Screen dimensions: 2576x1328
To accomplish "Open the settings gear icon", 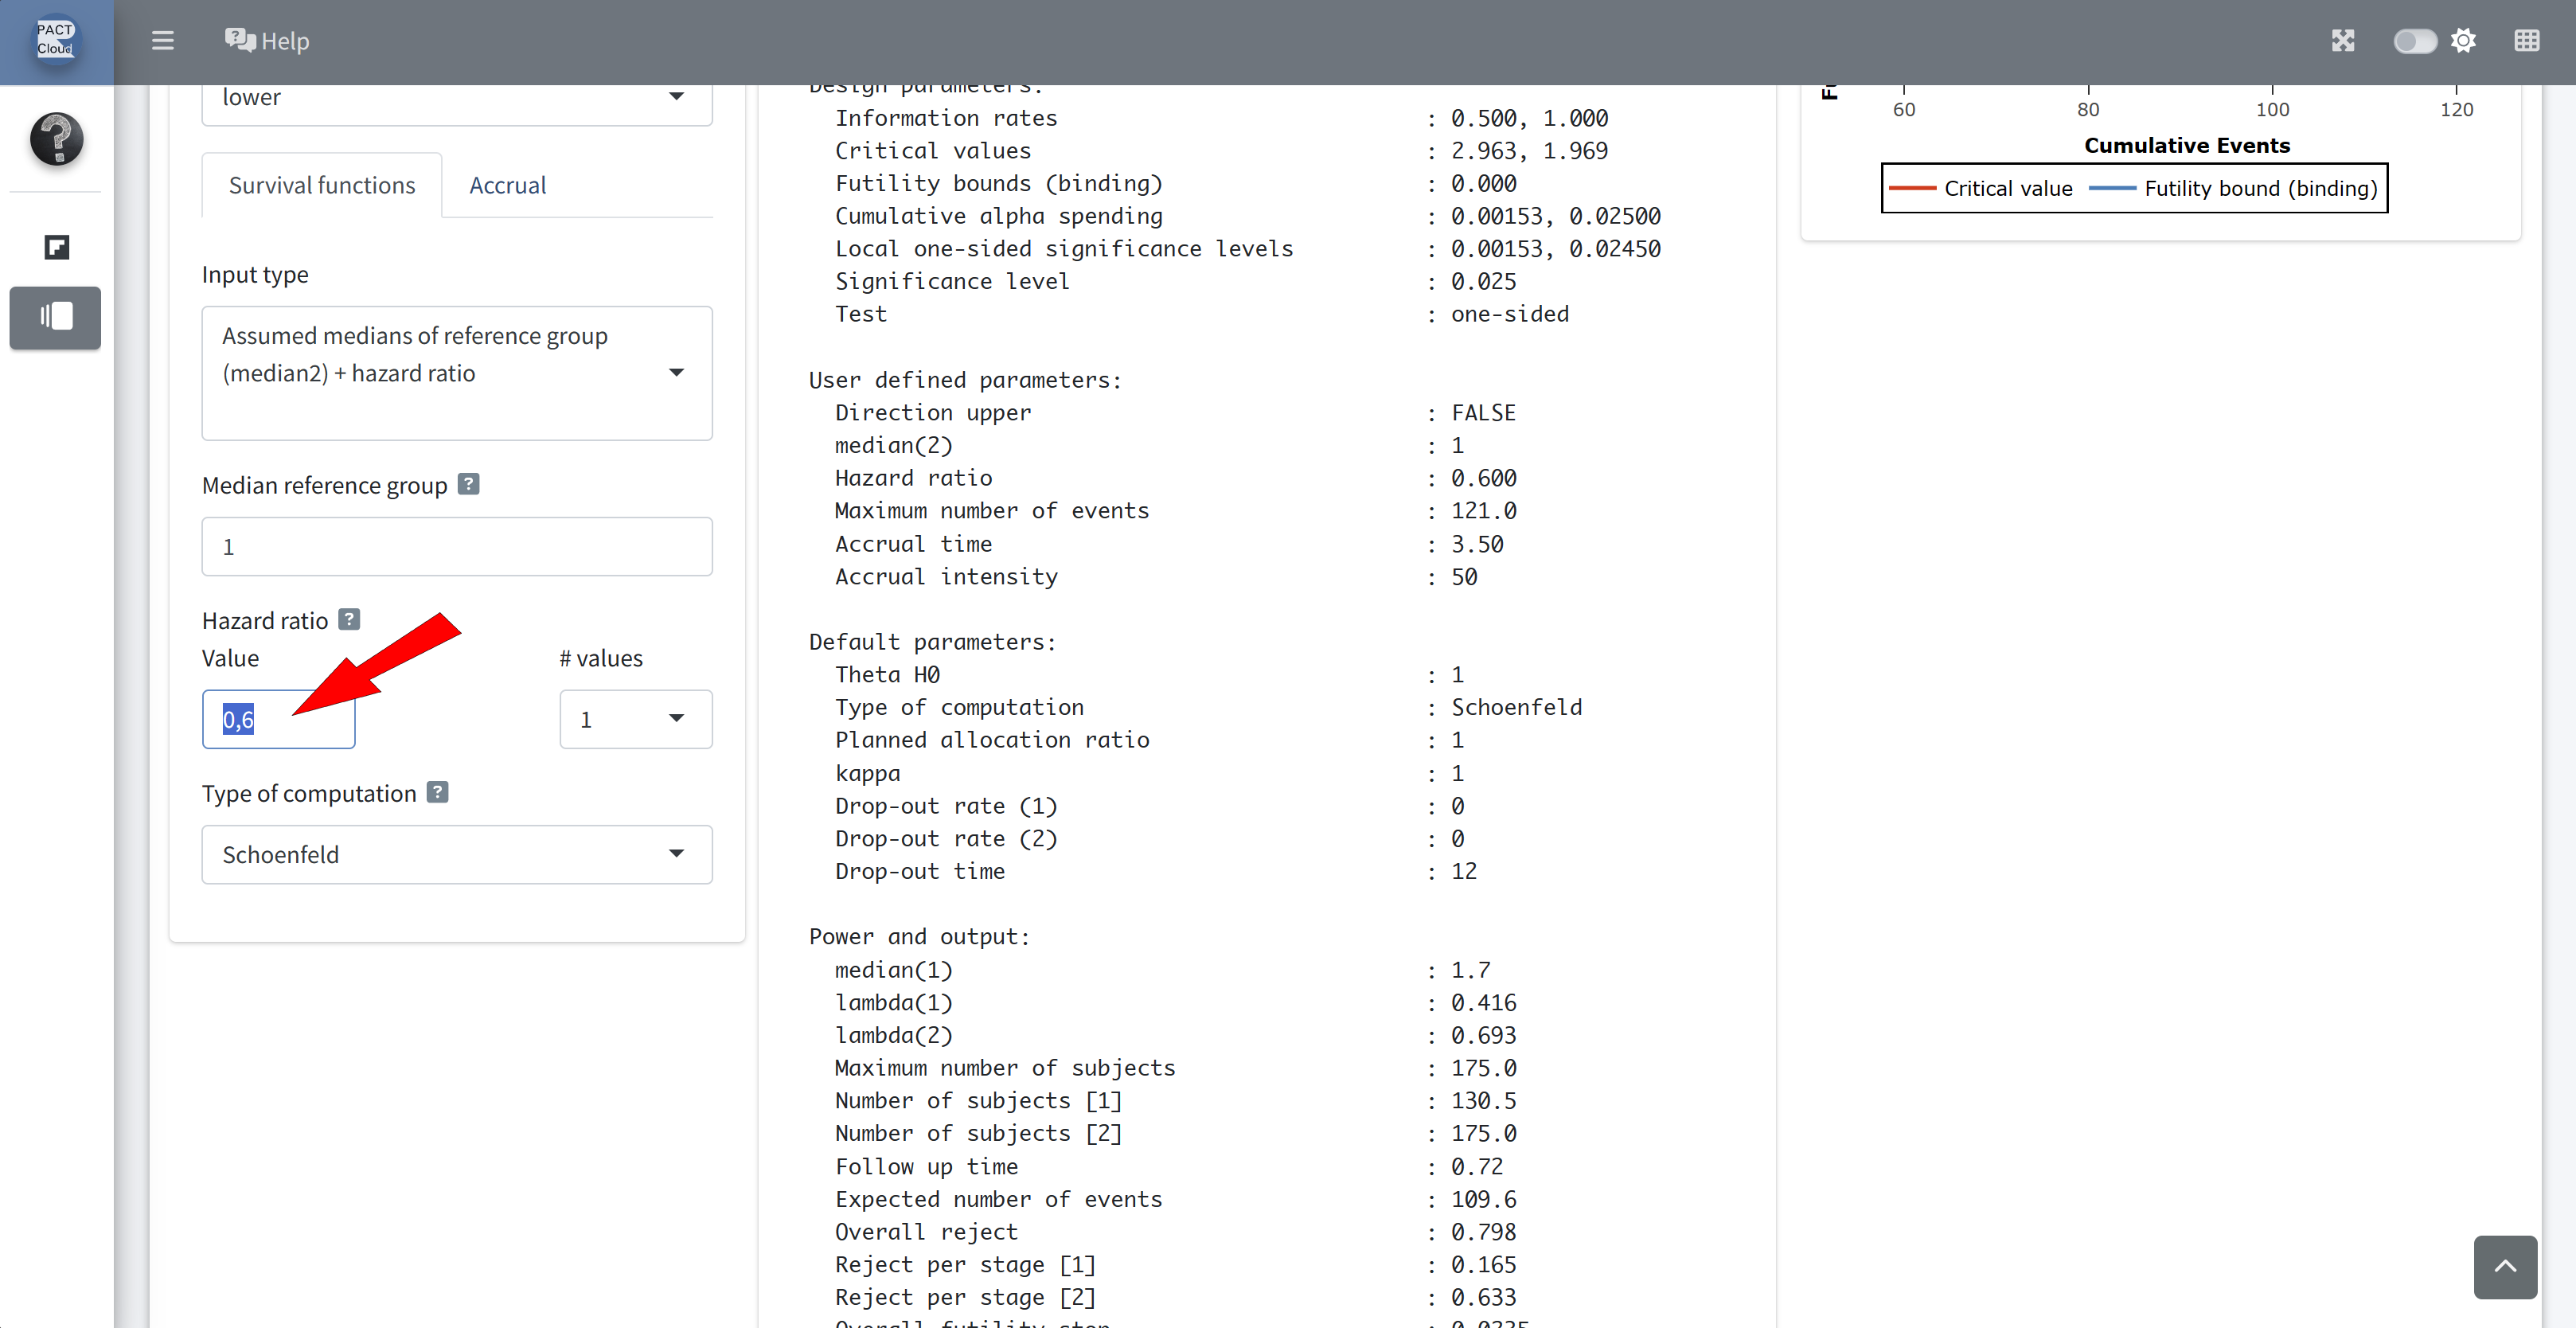I will coord(2464,41).
